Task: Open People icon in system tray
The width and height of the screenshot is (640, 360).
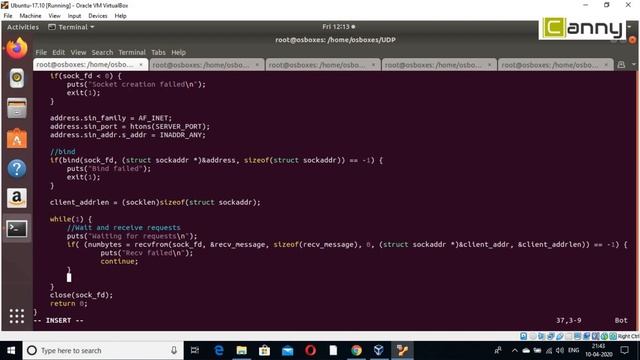Action: coord(498,350)
